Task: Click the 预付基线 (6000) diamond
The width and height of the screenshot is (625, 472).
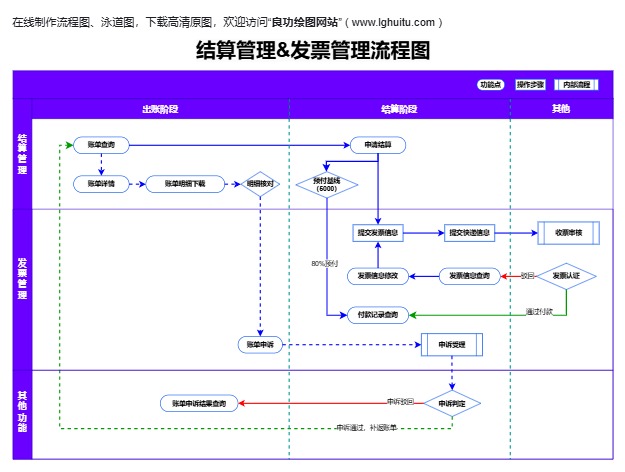Action: tap(326, 185)
